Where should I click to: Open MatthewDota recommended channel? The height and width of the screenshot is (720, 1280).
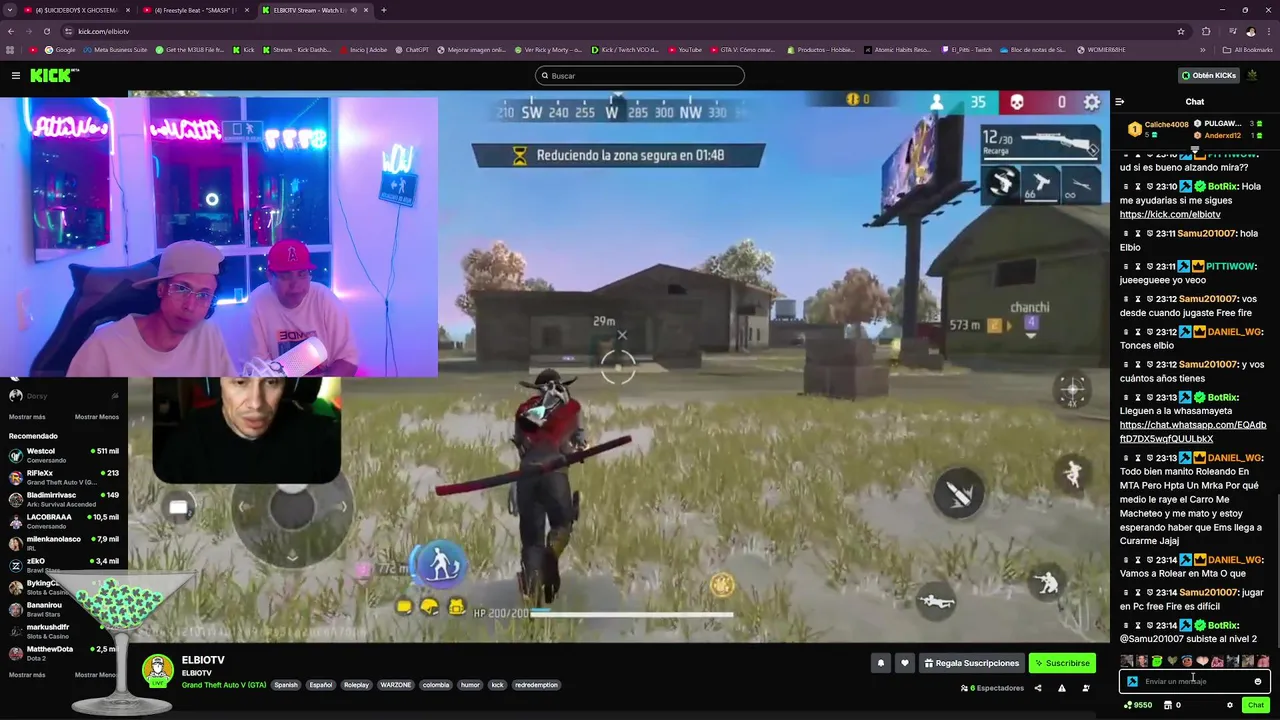(x=64, y=653)
